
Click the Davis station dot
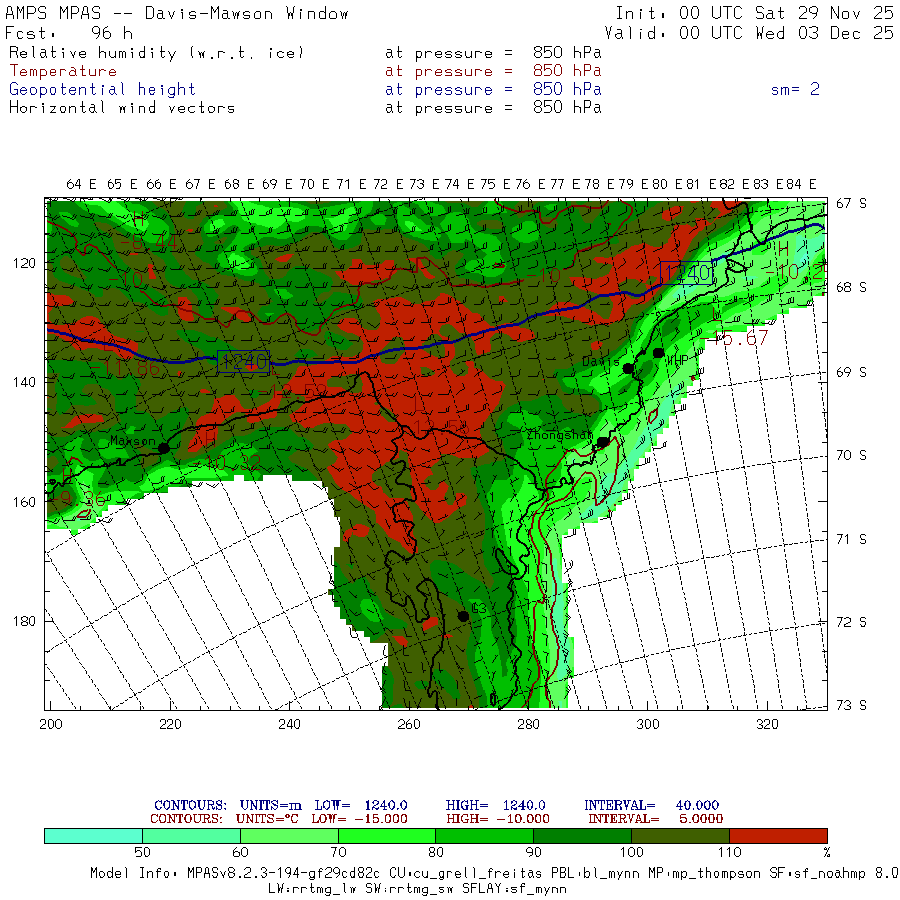pos(629,368)
